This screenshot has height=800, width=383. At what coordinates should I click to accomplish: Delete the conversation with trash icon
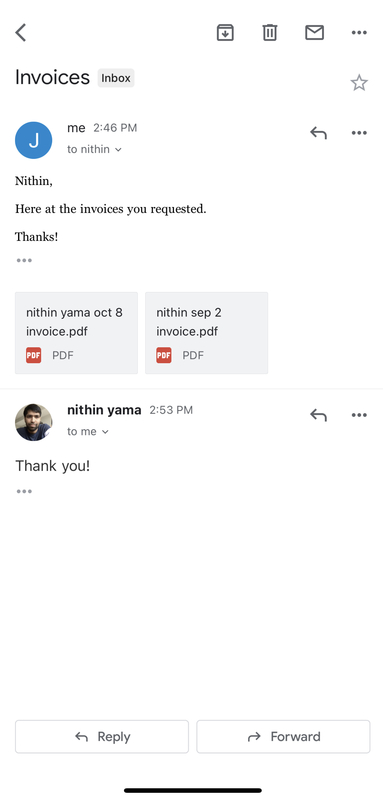tap(270, 33)
